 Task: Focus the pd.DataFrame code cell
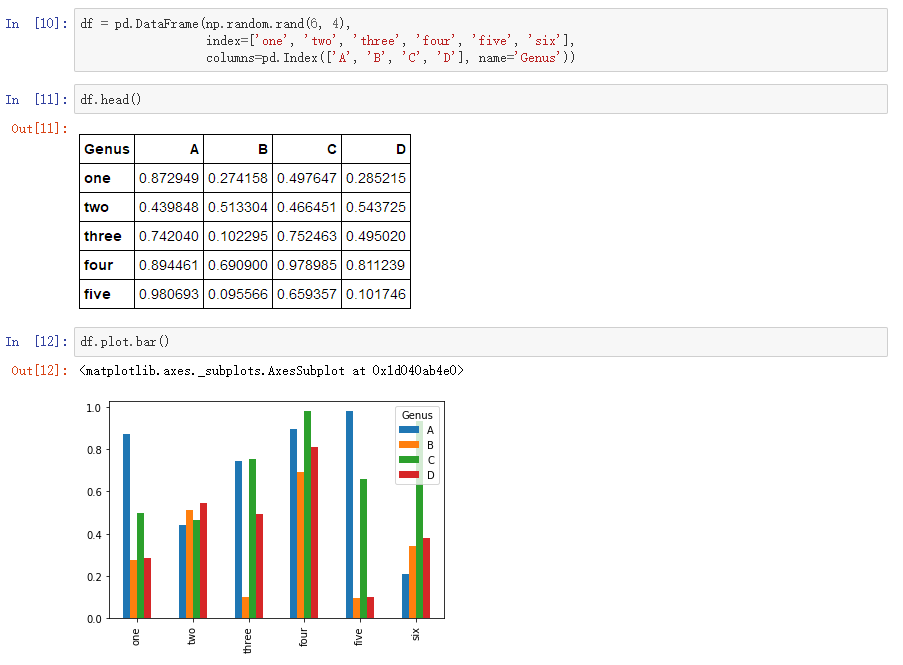point(480,40)
